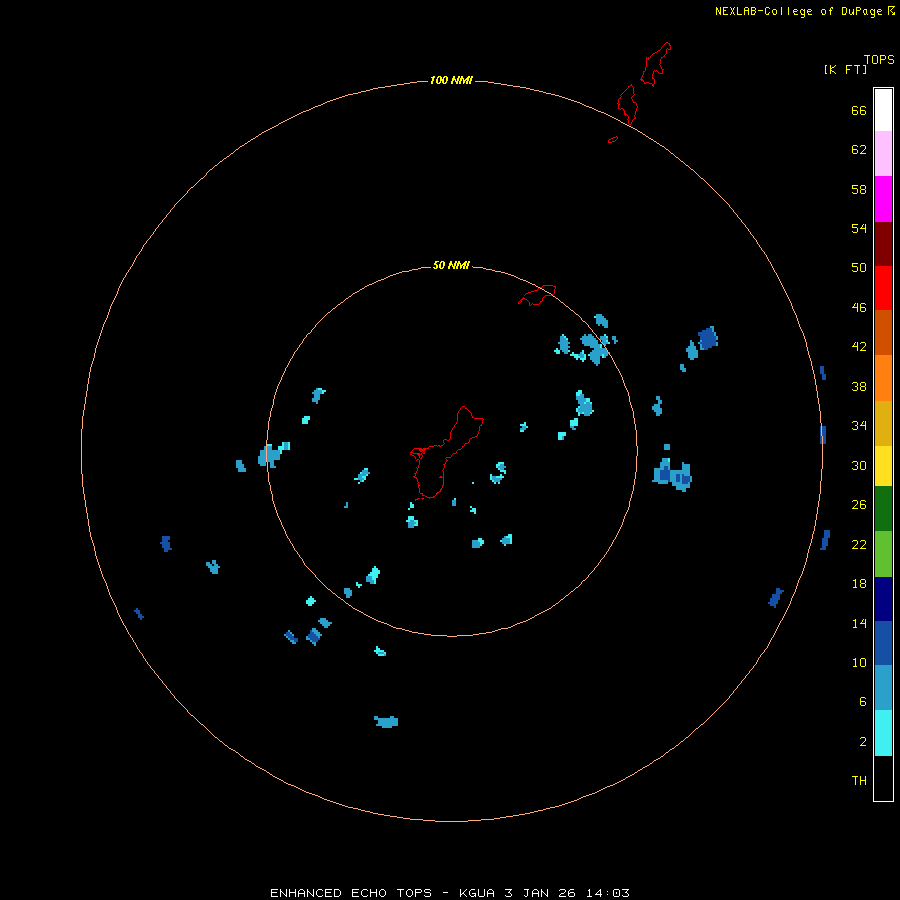Click the NEXLAB-College of DuPage credit text

(x=805, y=11)
